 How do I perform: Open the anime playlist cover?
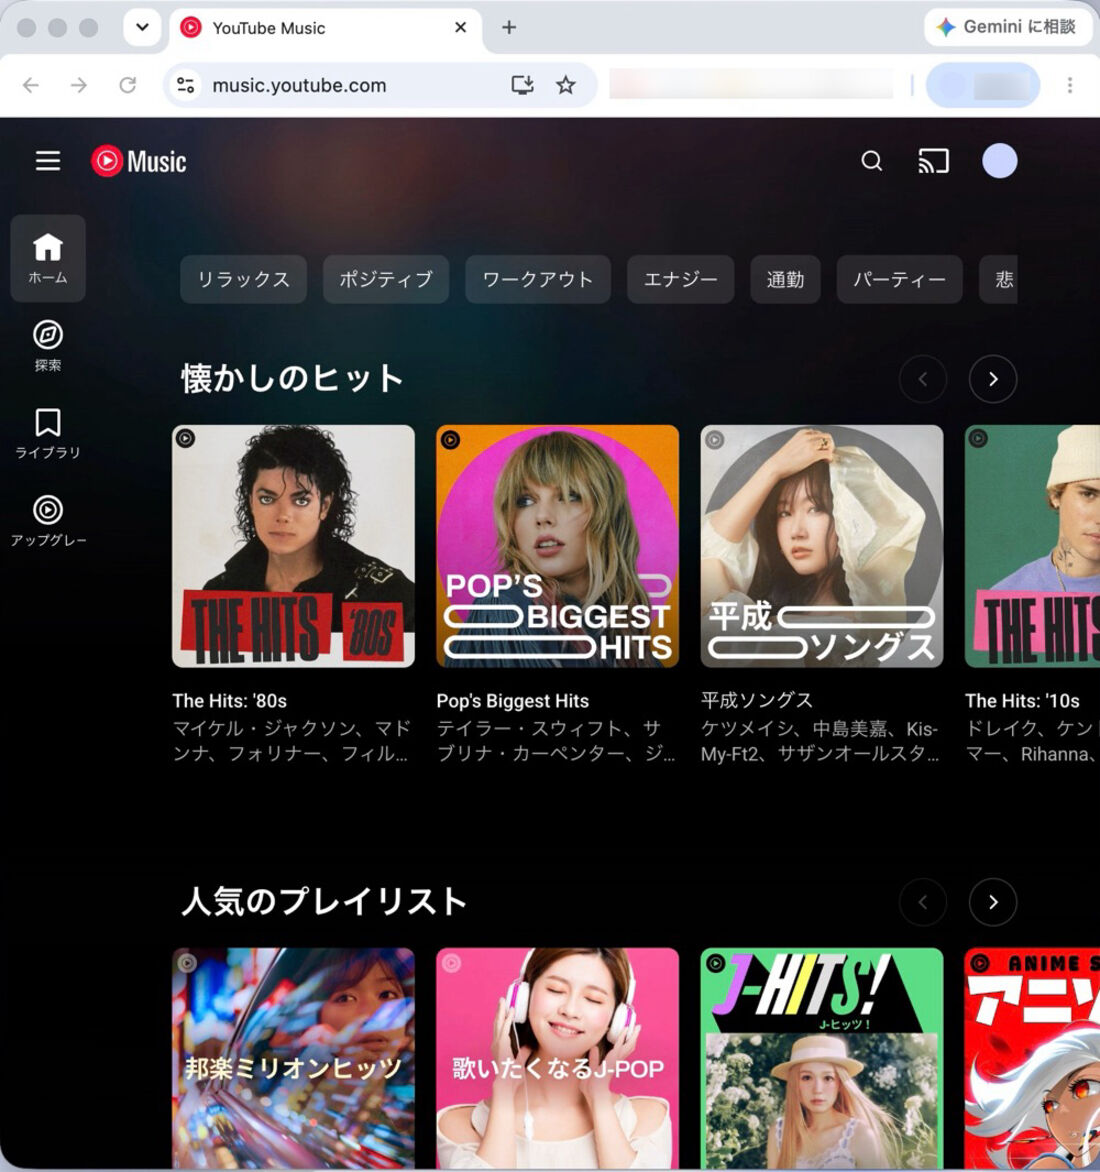(1032, 1058)
